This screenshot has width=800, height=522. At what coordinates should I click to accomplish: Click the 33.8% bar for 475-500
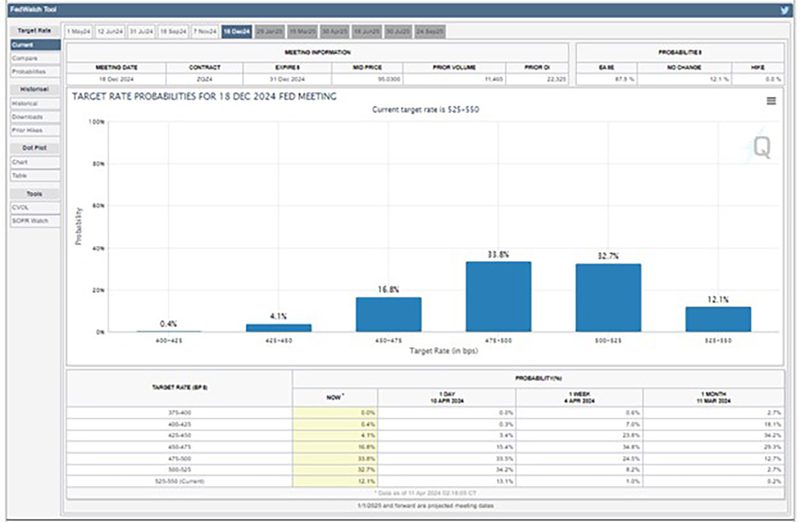(x=498, y=296)
